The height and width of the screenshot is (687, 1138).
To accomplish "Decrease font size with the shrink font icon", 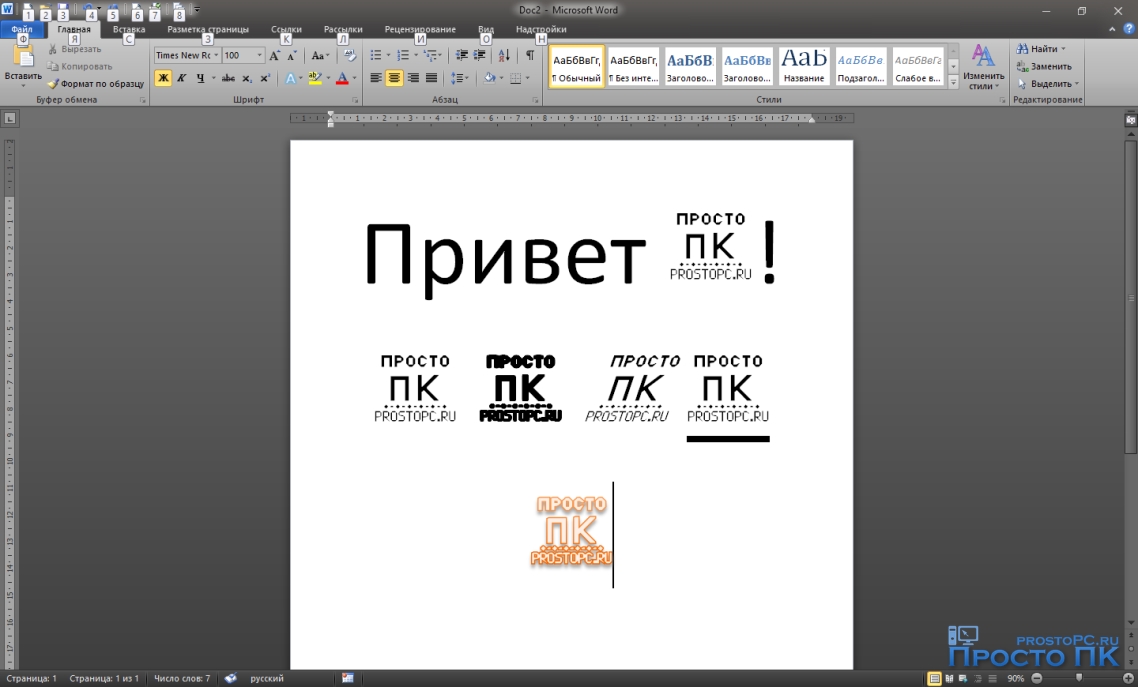I will tap(292, 55).
